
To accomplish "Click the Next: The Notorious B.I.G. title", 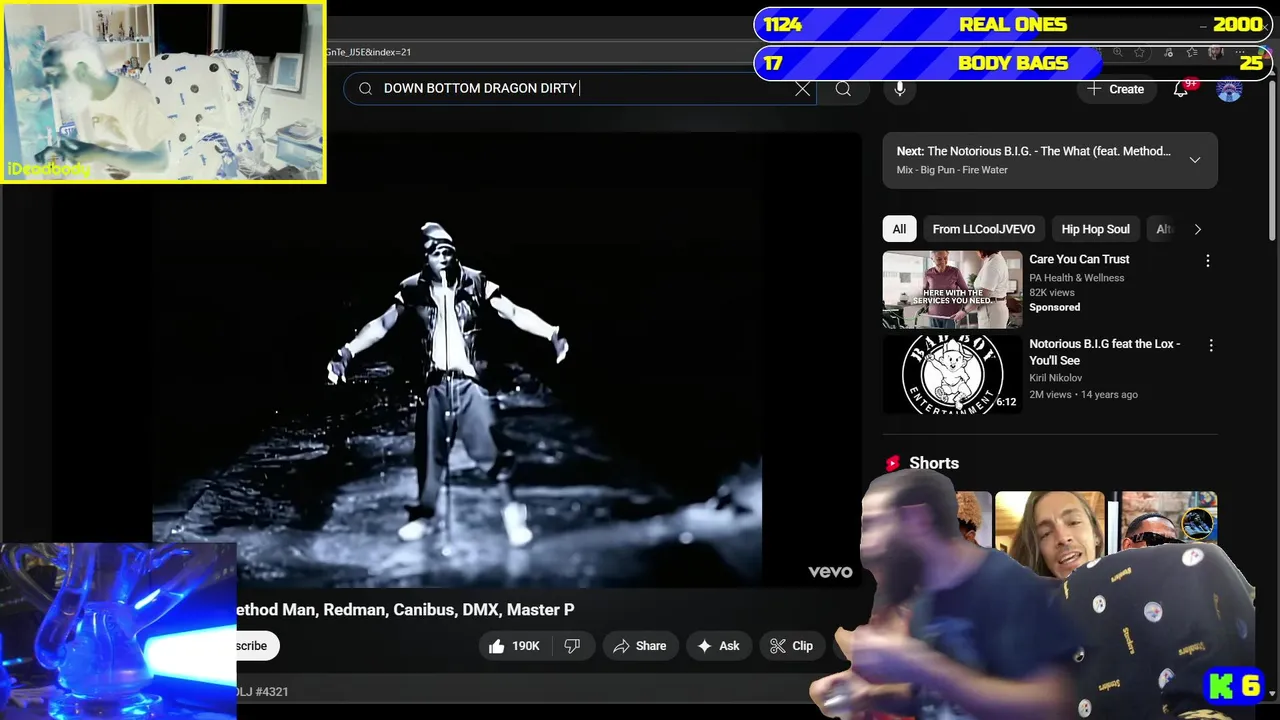I will click(1034, 151).
